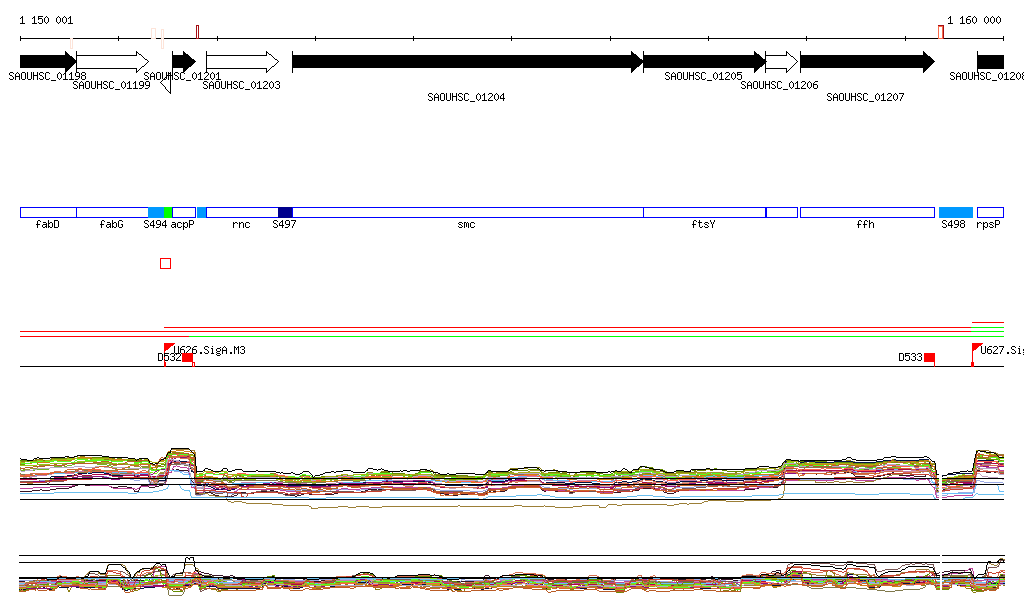The width and height of the screenshot is (1024, 611).
Task: Click the ftsY gene box
Action: coord(703,212)
